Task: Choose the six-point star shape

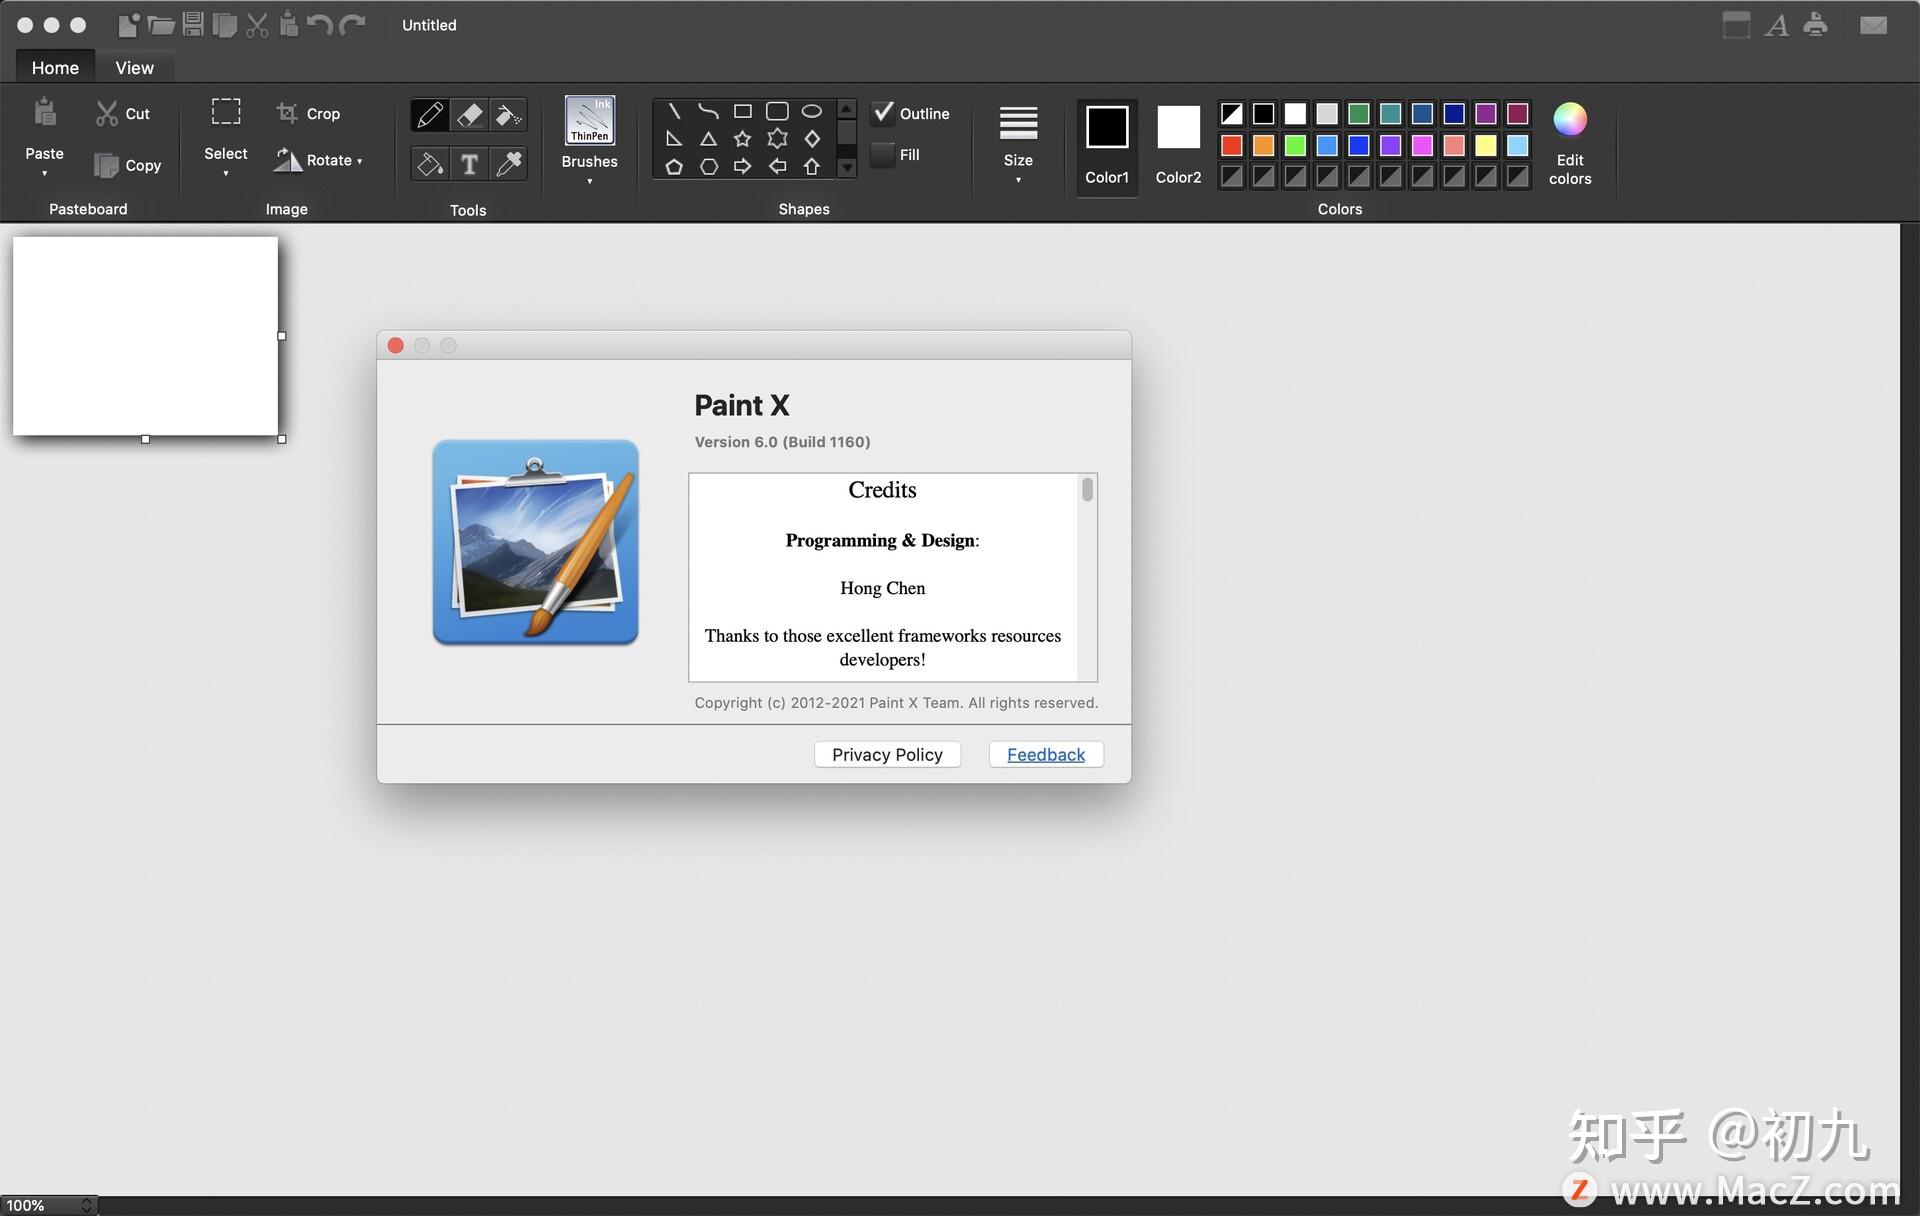Action: click(777, 139)
